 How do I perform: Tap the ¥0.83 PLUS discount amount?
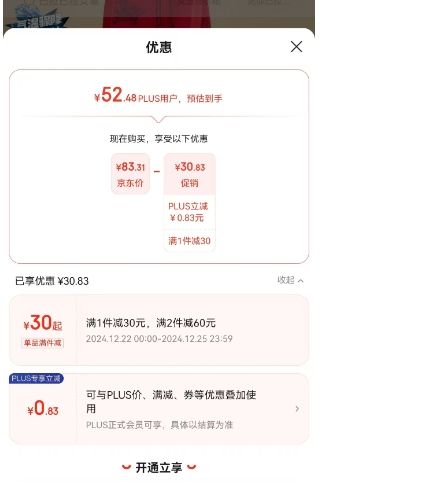click(x=43, y=409)
